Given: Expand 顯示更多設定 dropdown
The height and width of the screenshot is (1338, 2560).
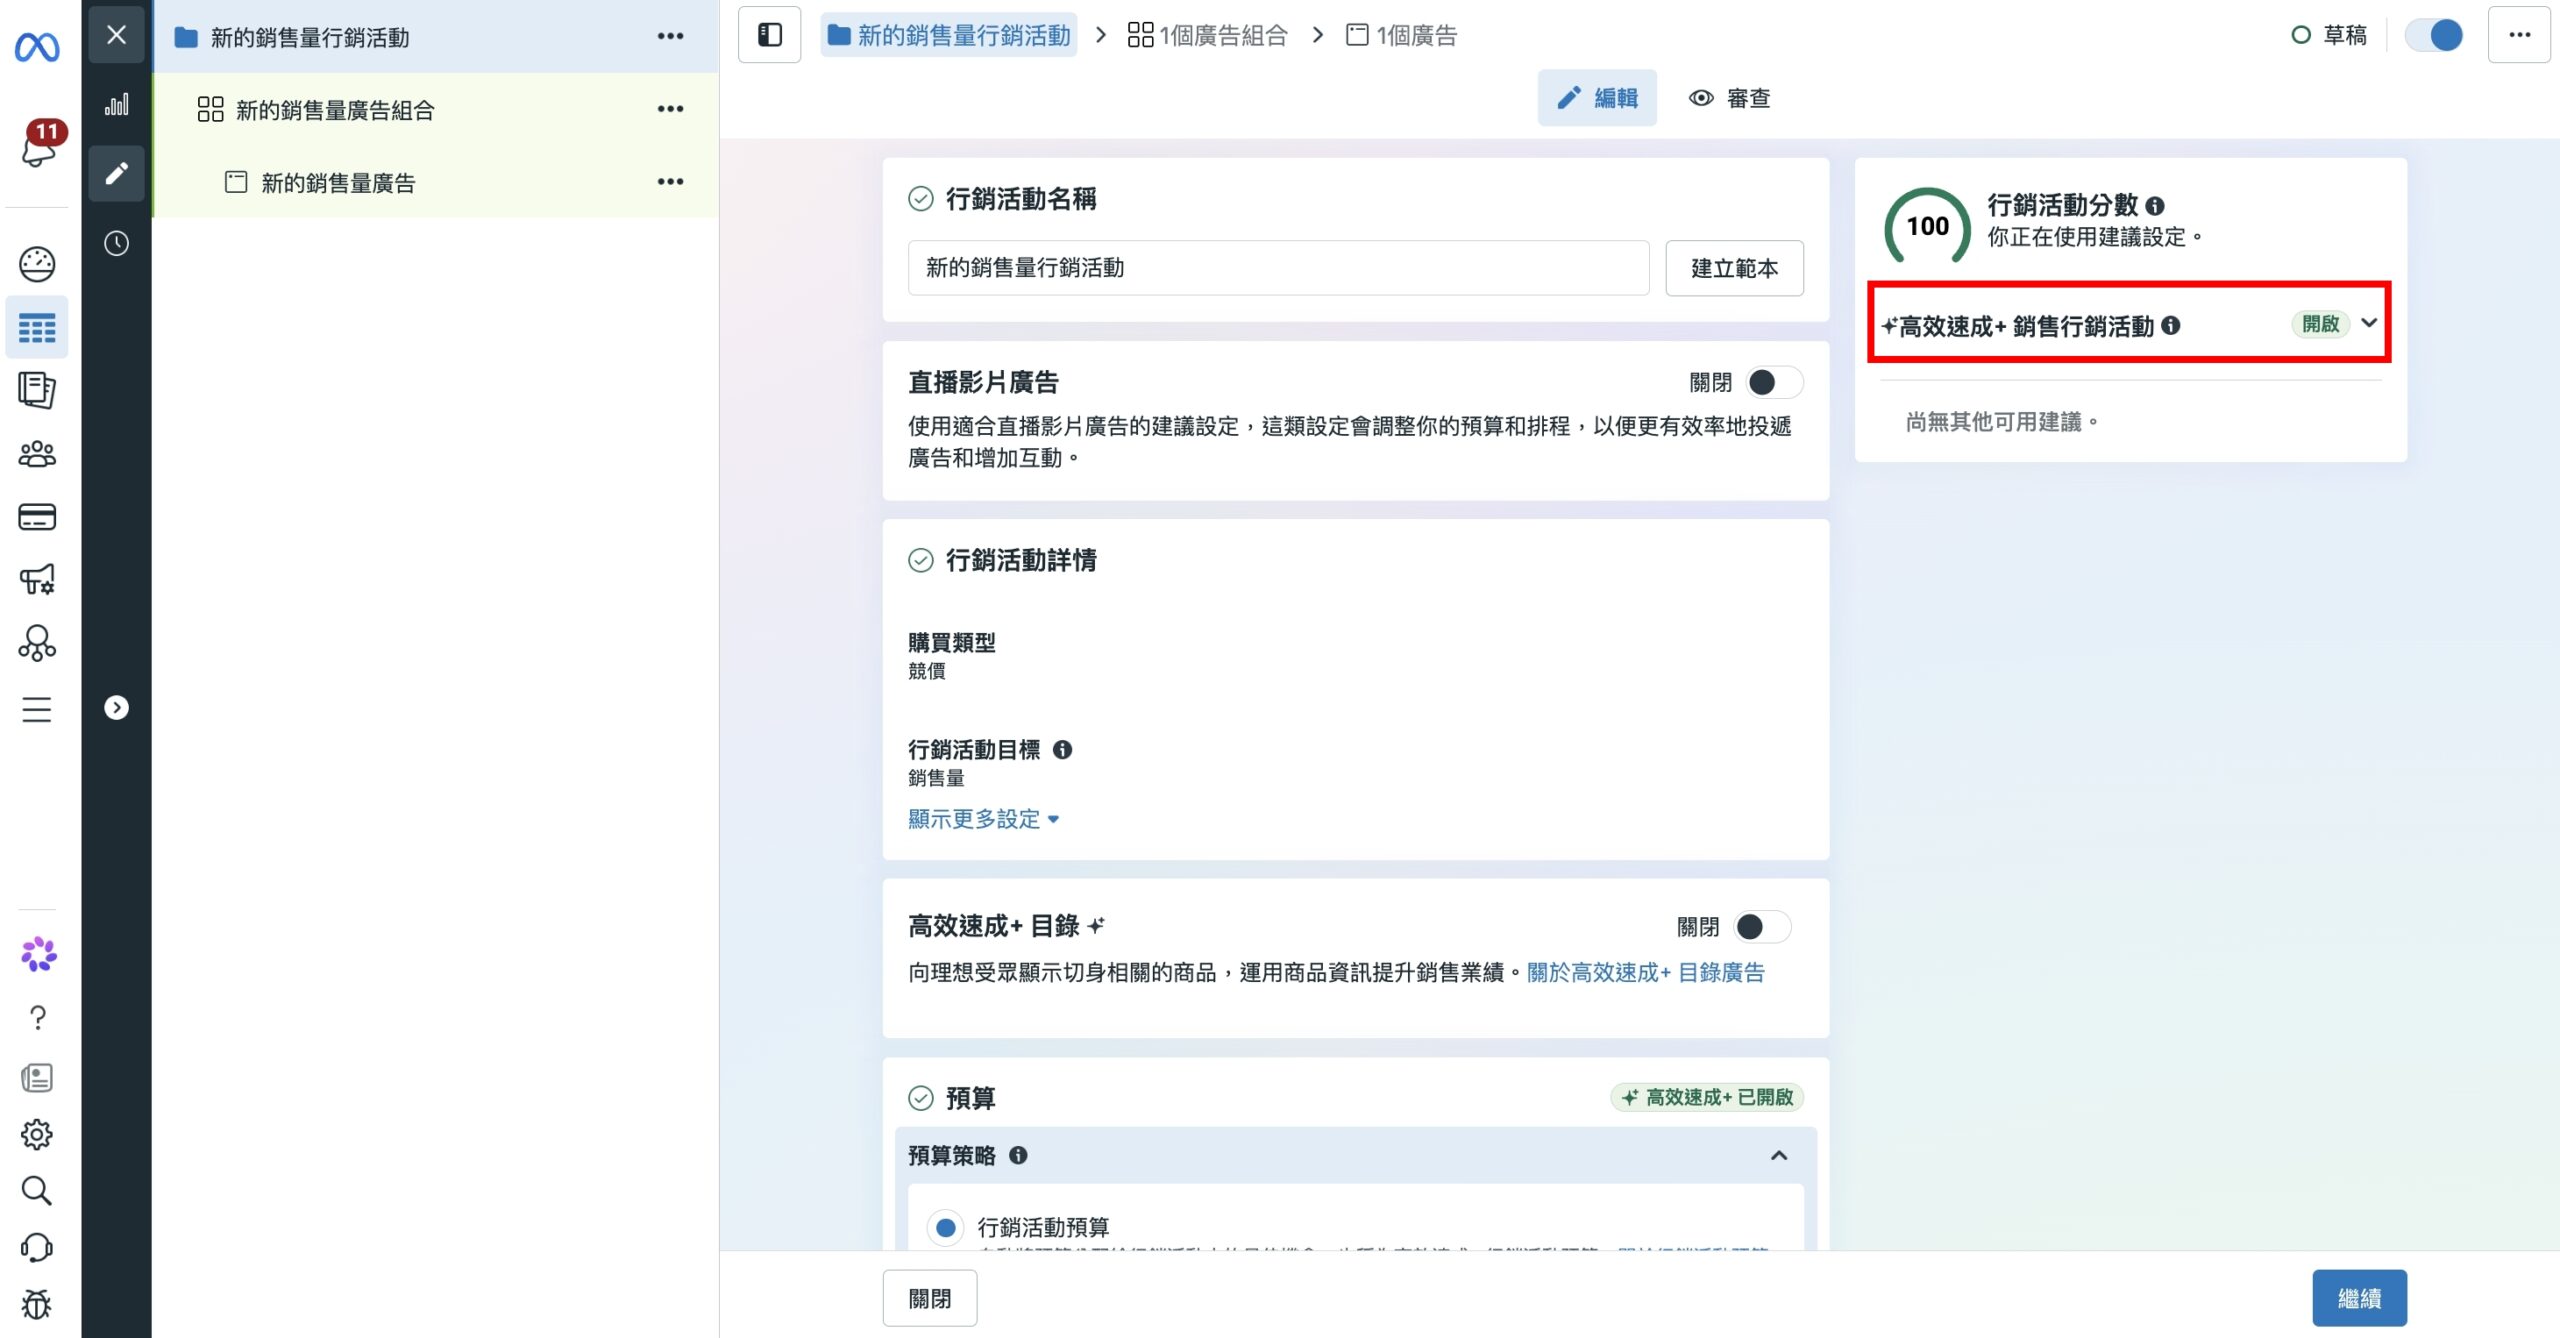Looking at the screenshot, I should tap(983, 819).
